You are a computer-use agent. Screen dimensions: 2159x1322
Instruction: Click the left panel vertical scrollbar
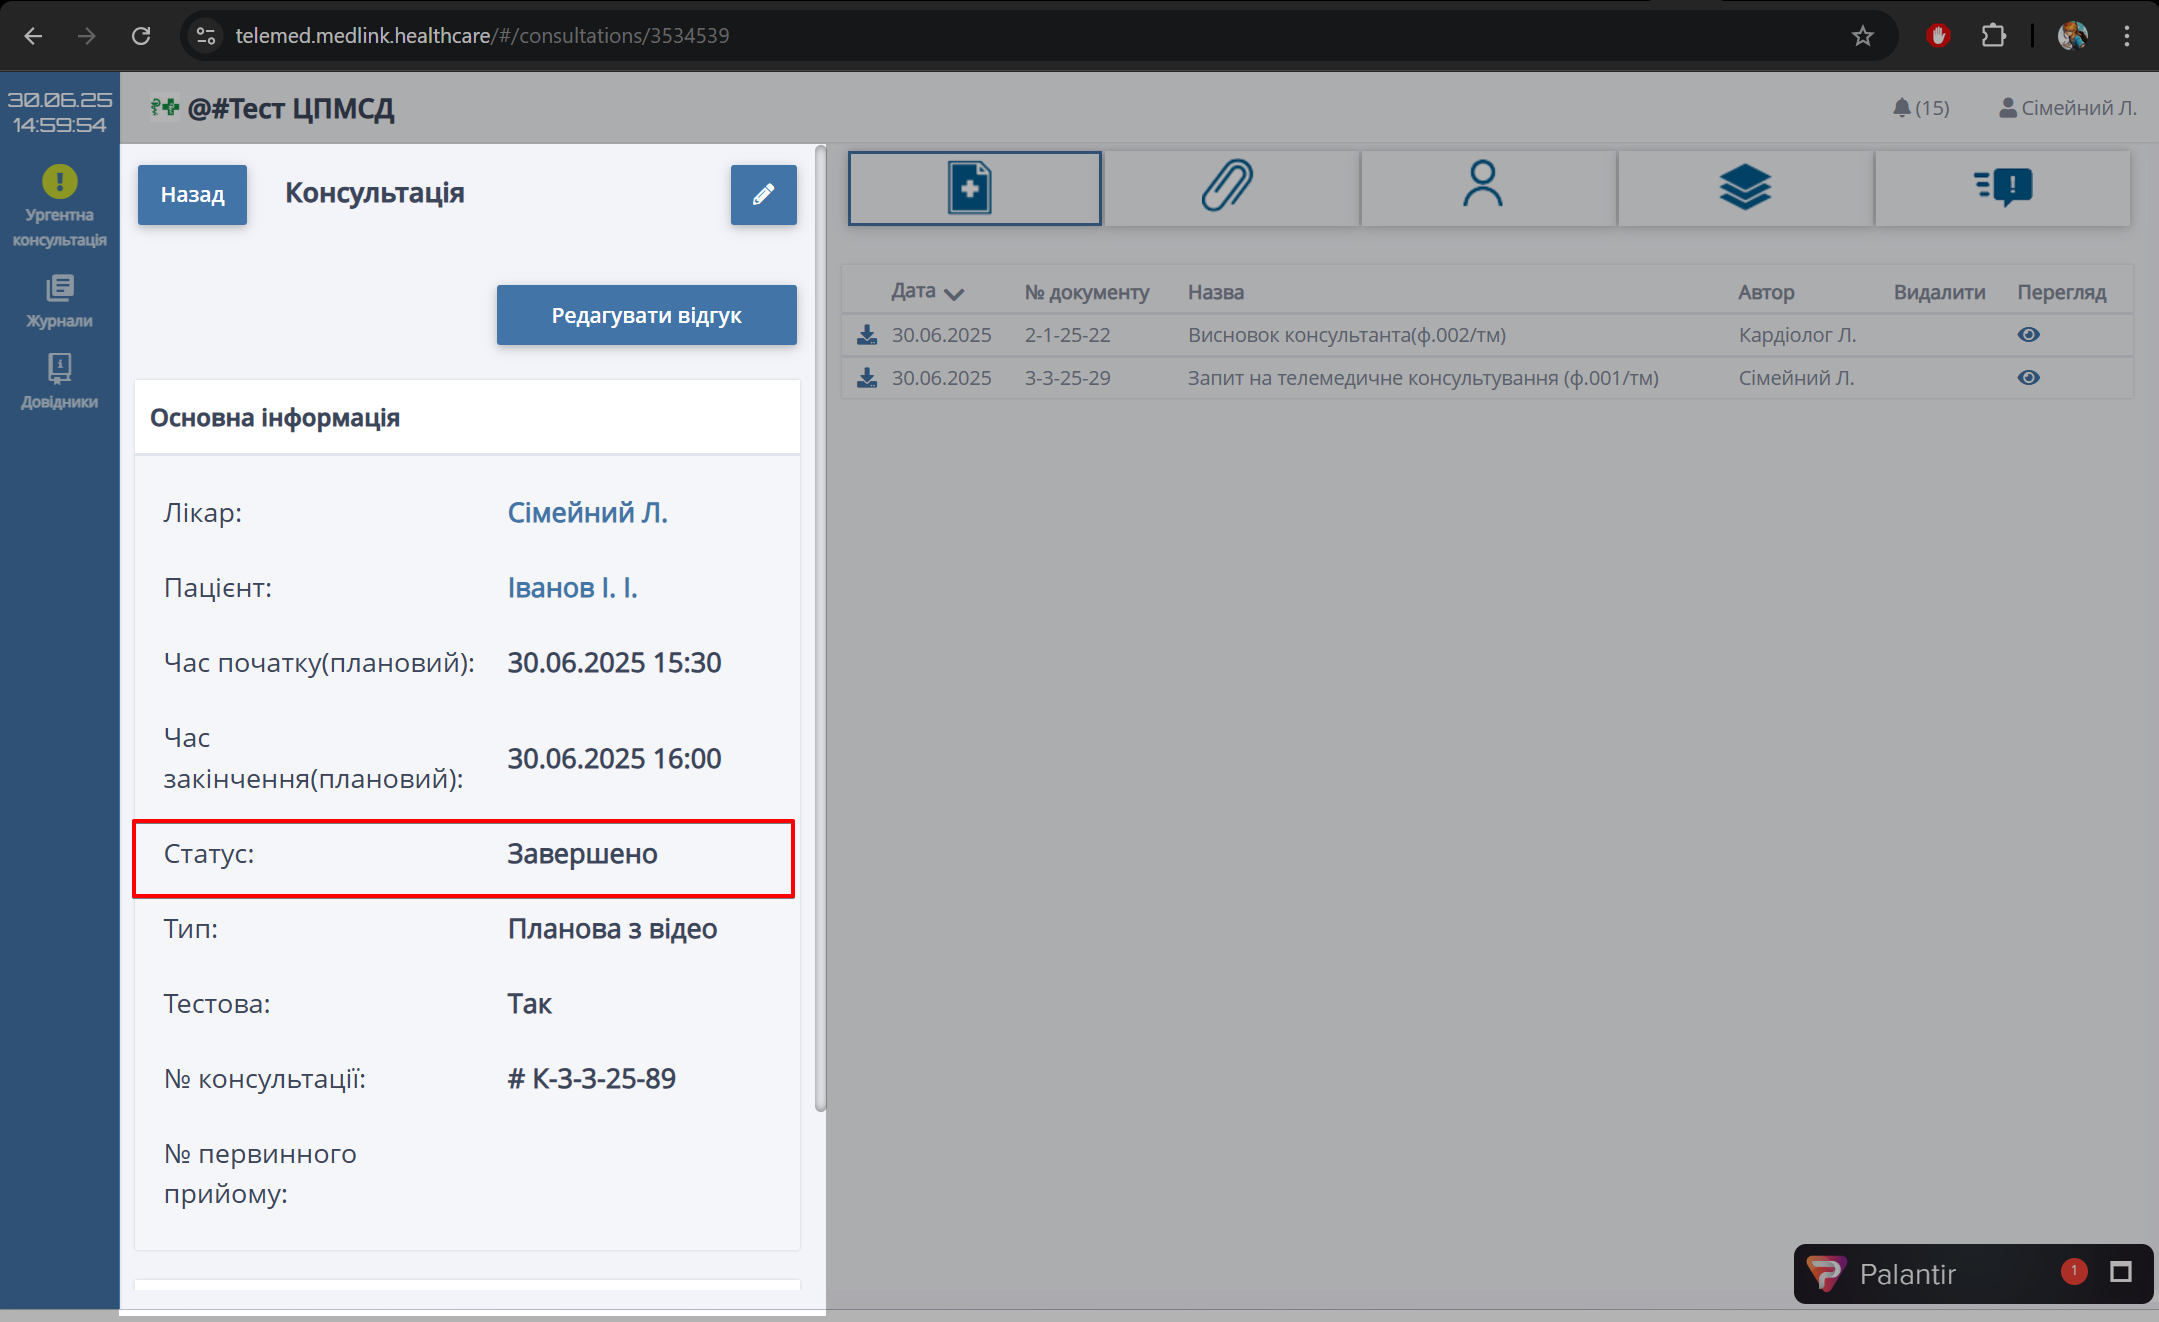coord(820,627)
